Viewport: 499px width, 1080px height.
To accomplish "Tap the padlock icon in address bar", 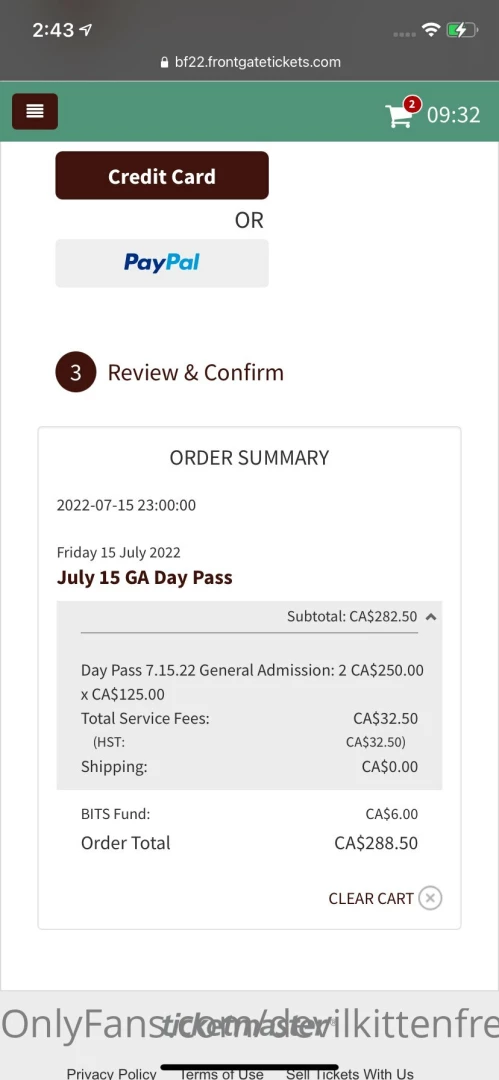I will click(164, 63).
